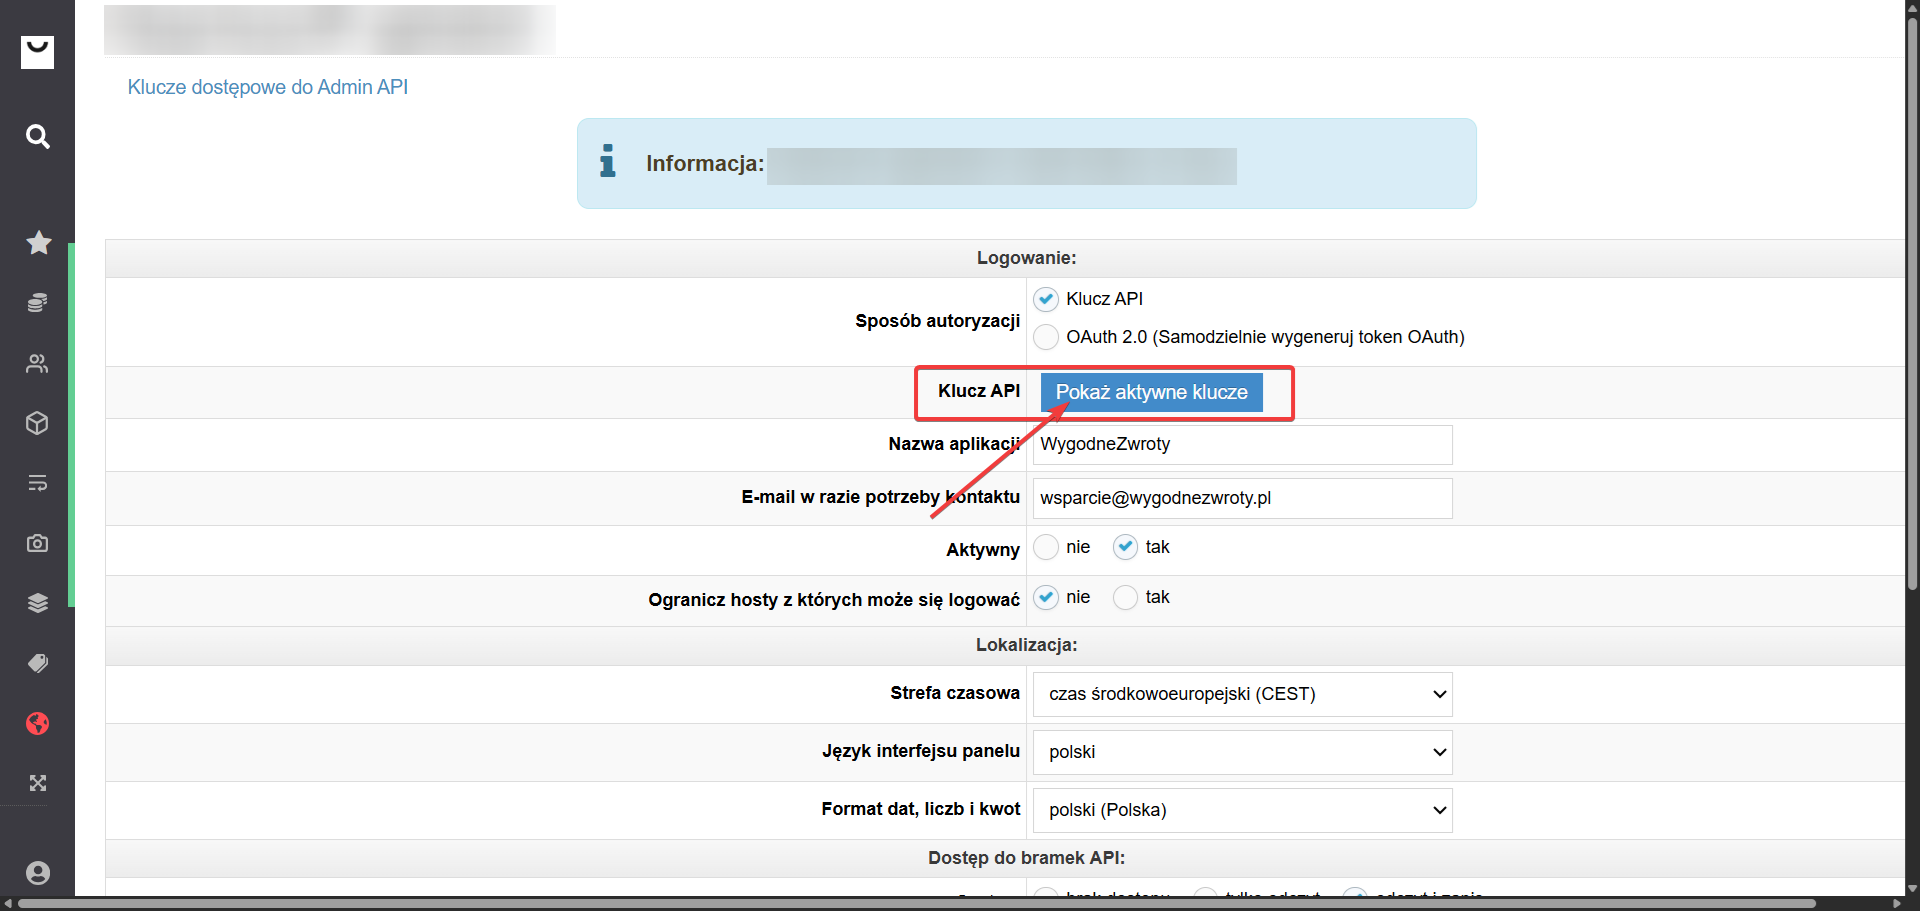Open favorites with the star icon
Screen dimensions: 1920x911
(x=38, y=243)
